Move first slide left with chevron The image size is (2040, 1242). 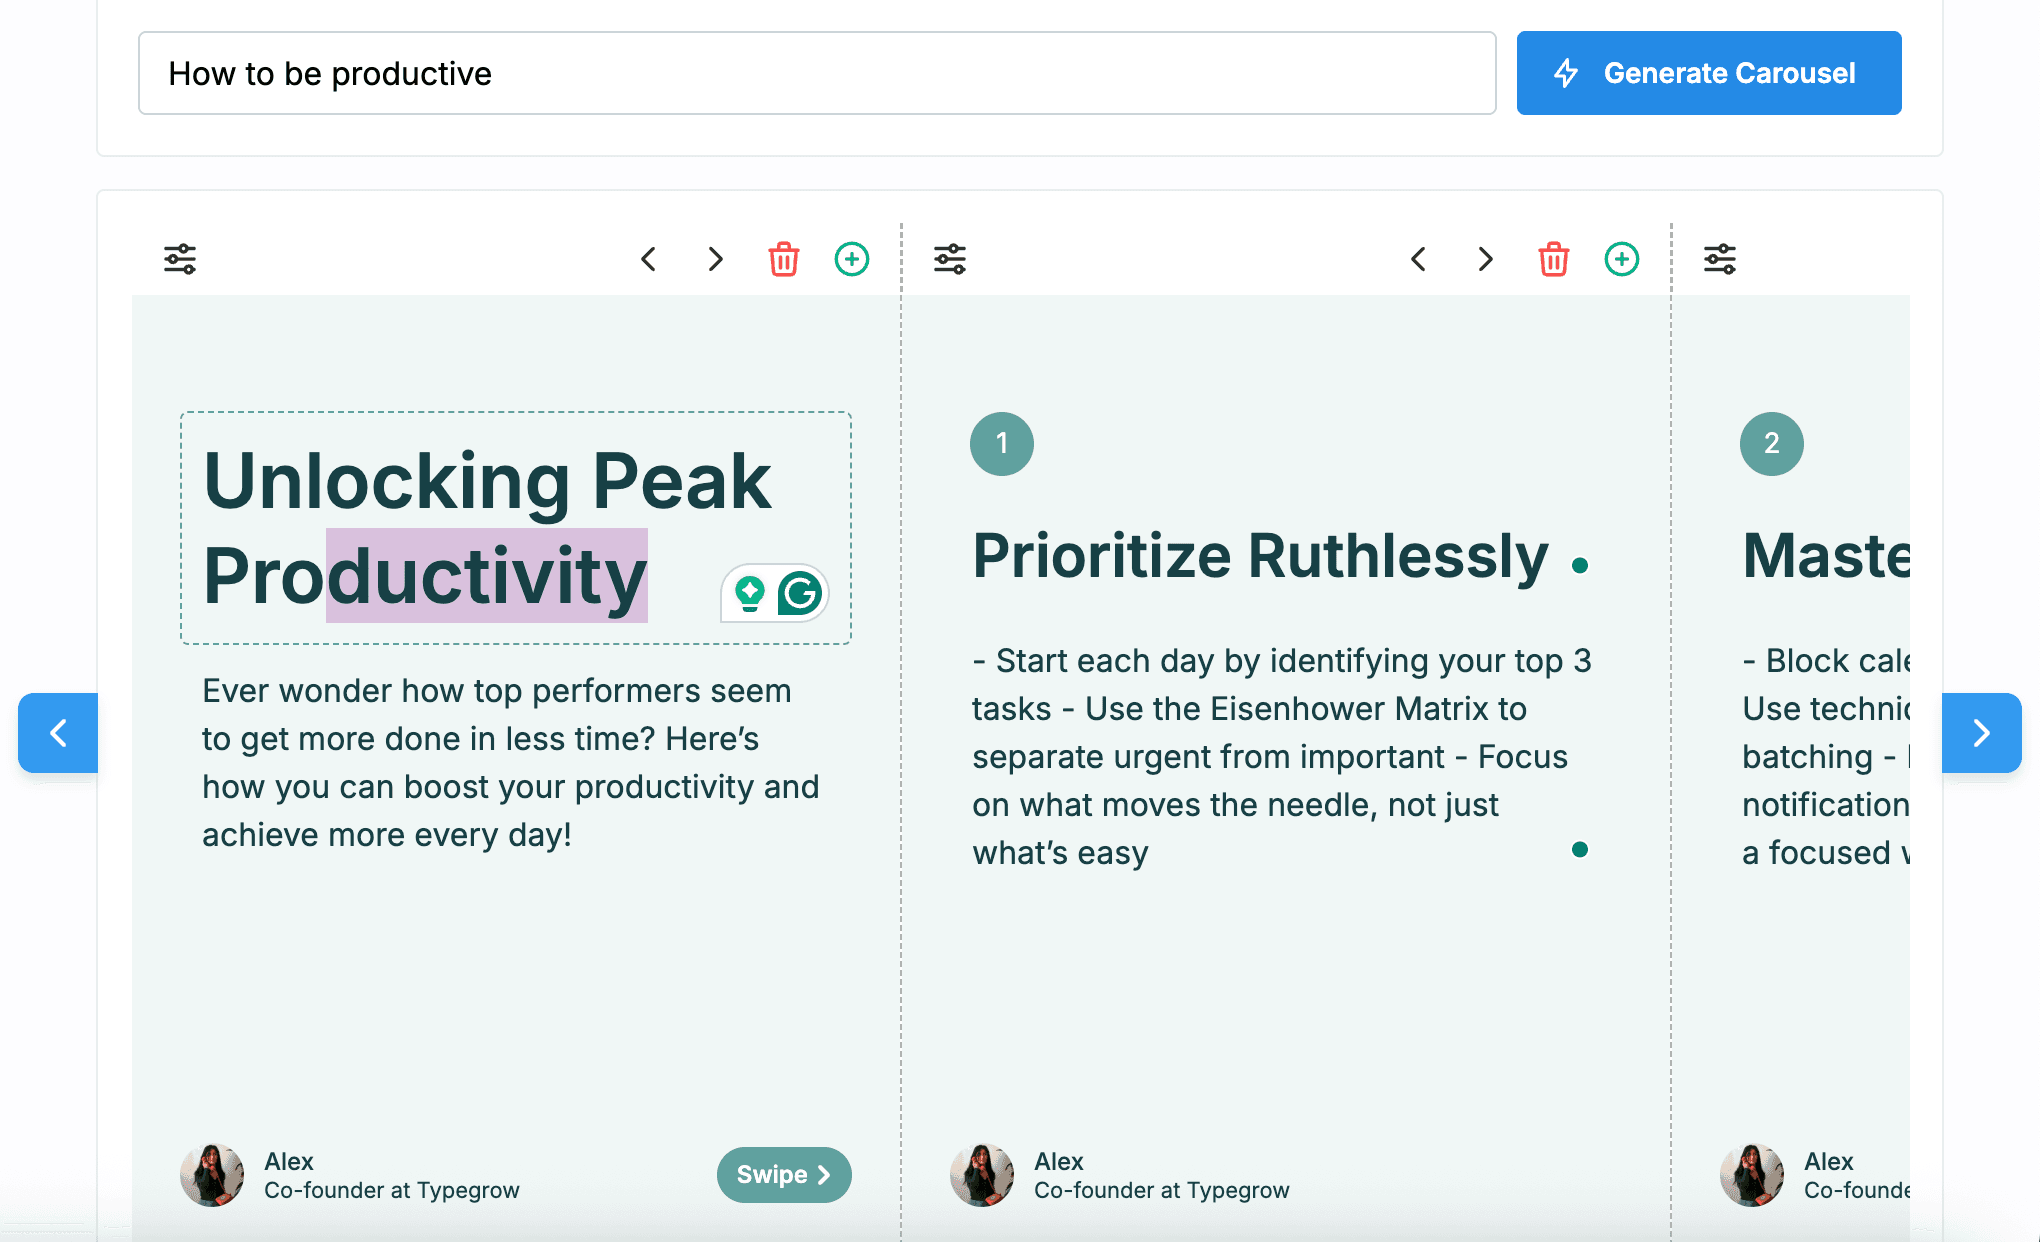[649, 259]
